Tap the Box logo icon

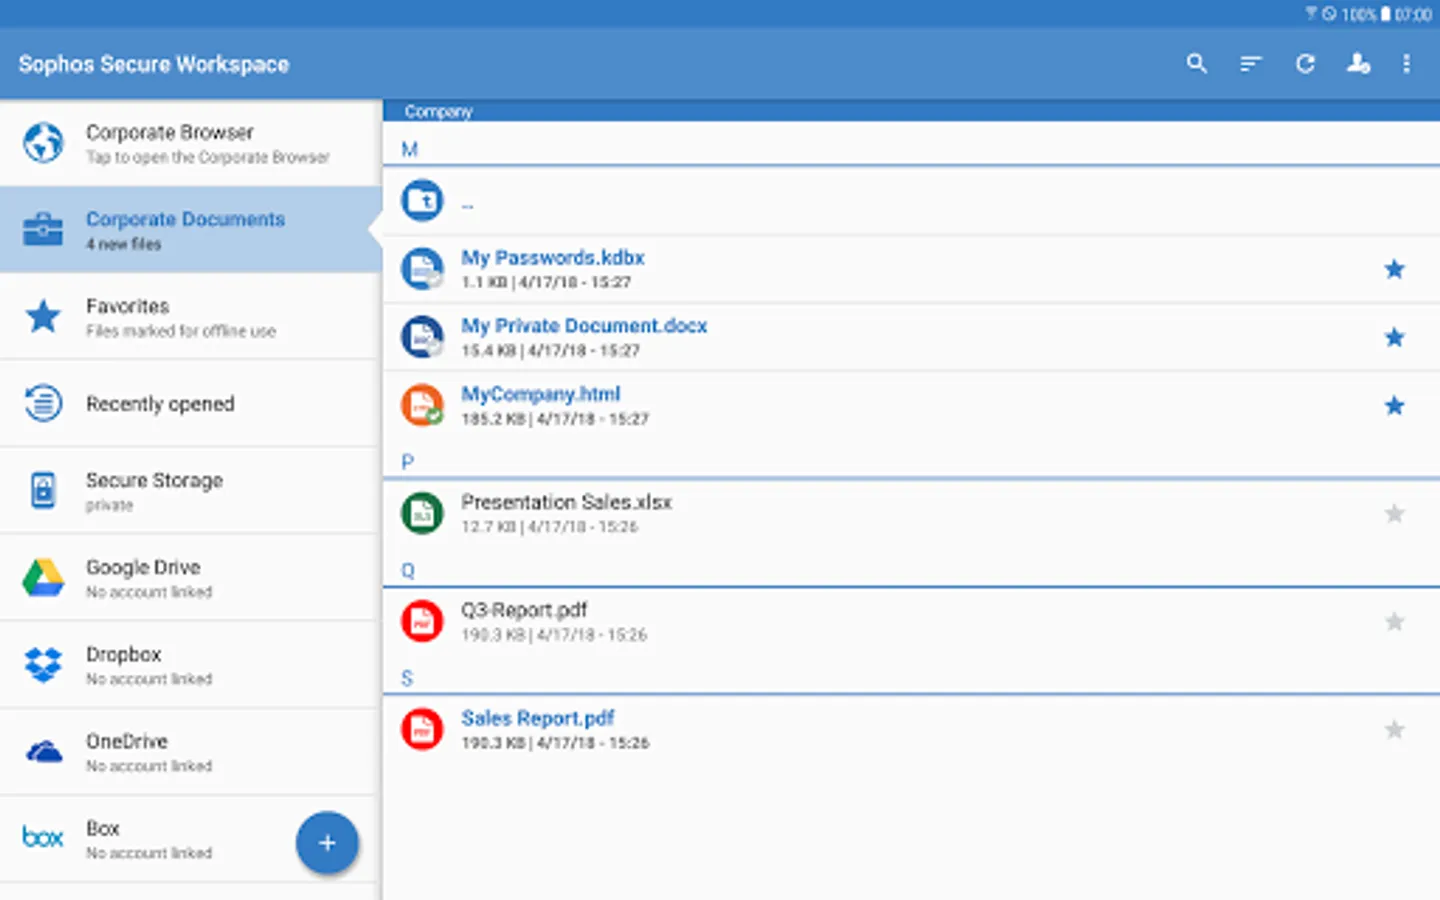(x=43, y=837)
